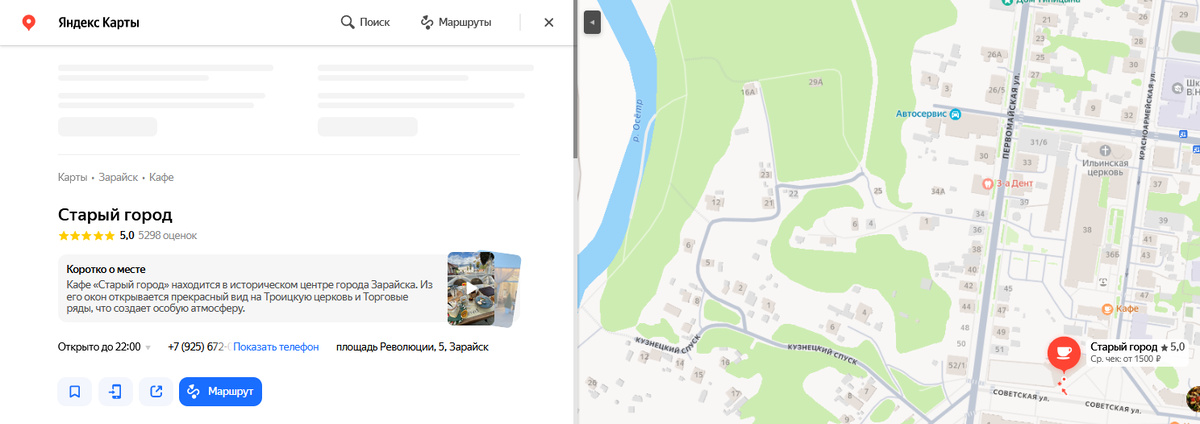The image size is (1200, 424).
Task: Click Ср. чек: от 1500 ₽ label
Action: click(1126, 358)
